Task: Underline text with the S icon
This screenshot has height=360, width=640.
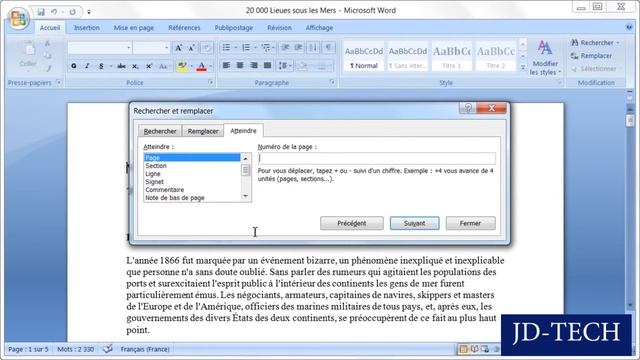Action: click(101, 66)
